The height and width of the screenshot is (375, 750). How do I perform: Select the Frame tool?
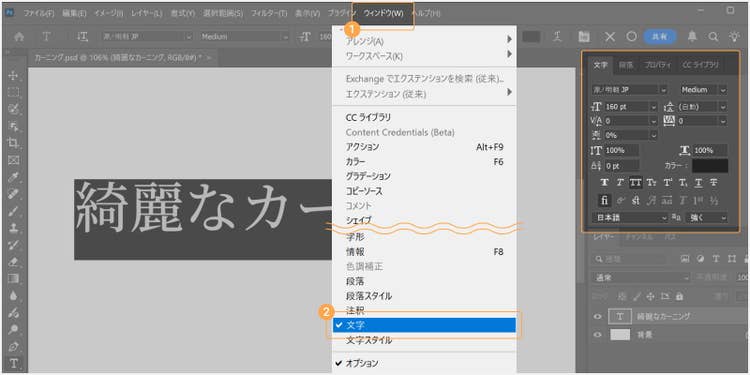[x=13, y=160]
